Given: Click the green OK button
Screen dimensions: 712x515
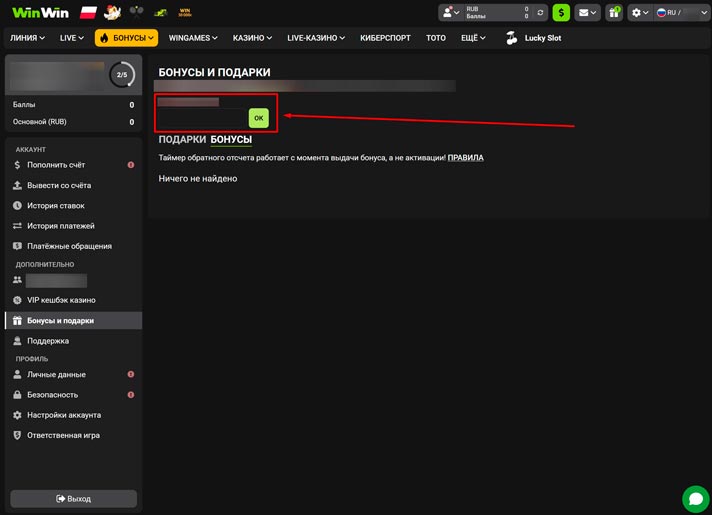Looking at the screenshot, I should (258, 118).
